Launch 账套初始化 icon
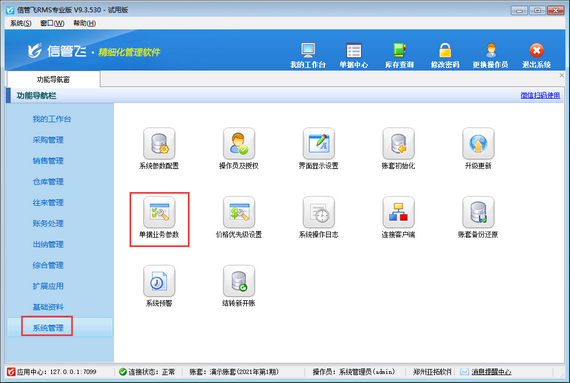The height and width of the screenshot is (383, 570). point(398,144)
